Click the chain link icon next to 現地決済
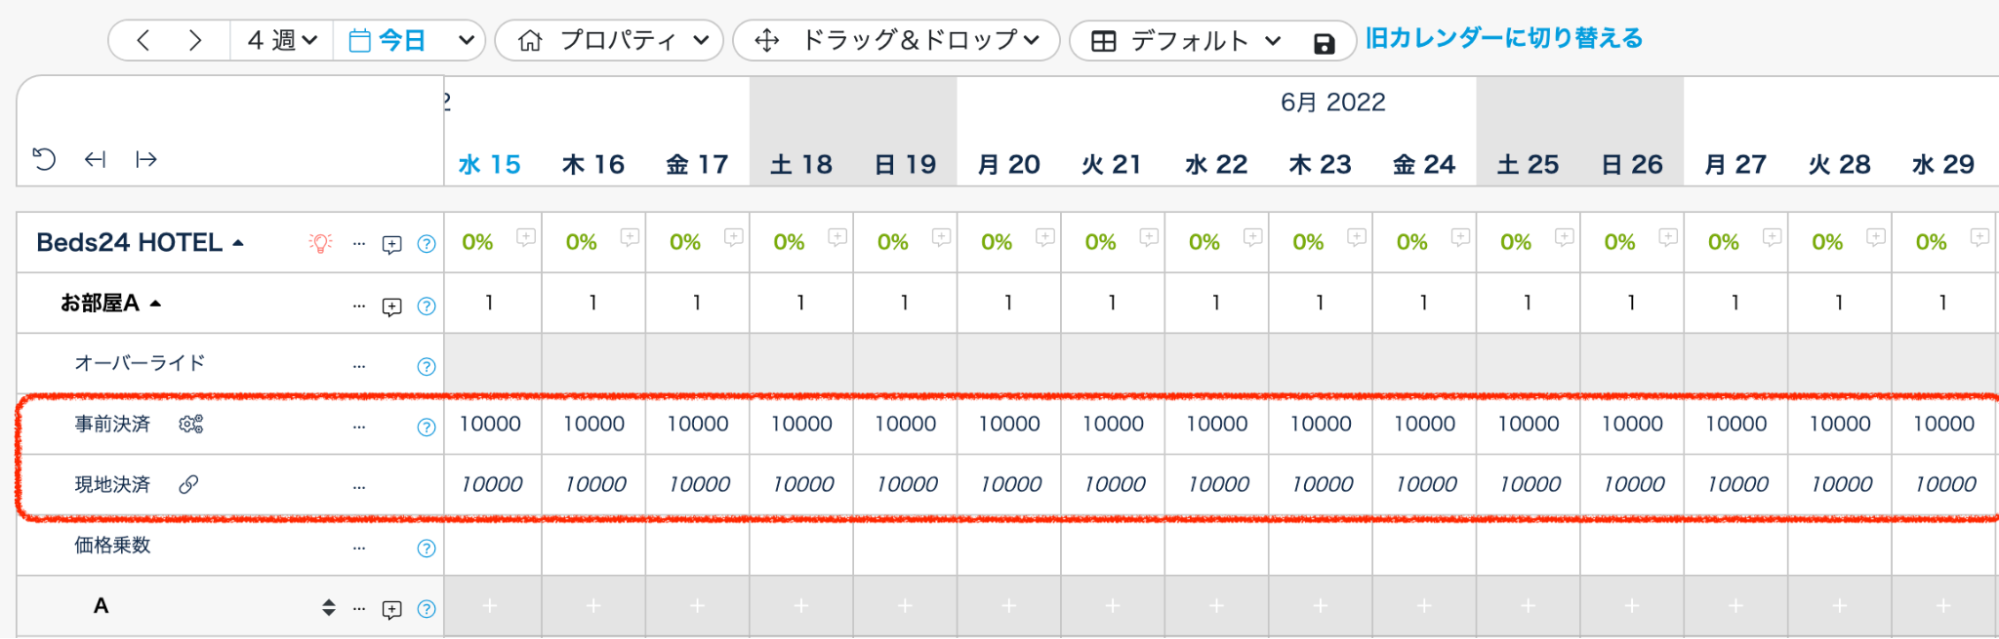This screenshot has height=639, width=1999. point(188,485)
